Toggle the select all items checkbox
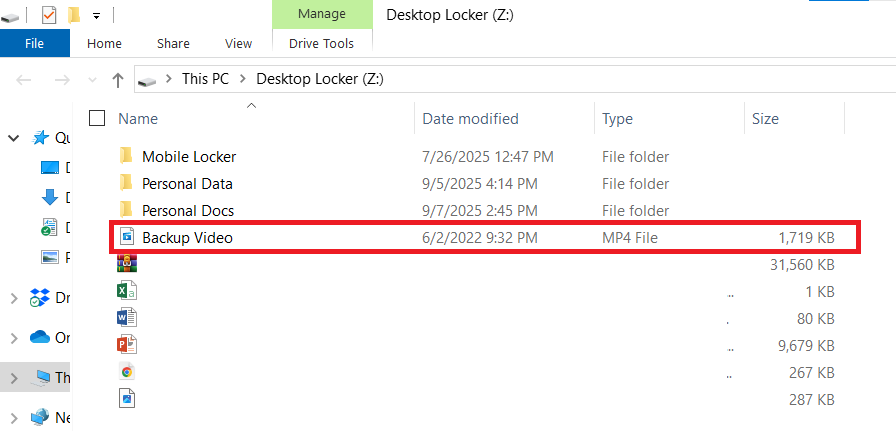This screenshot has height=431, width=896. pyautogui.click(x=97, y=118)
